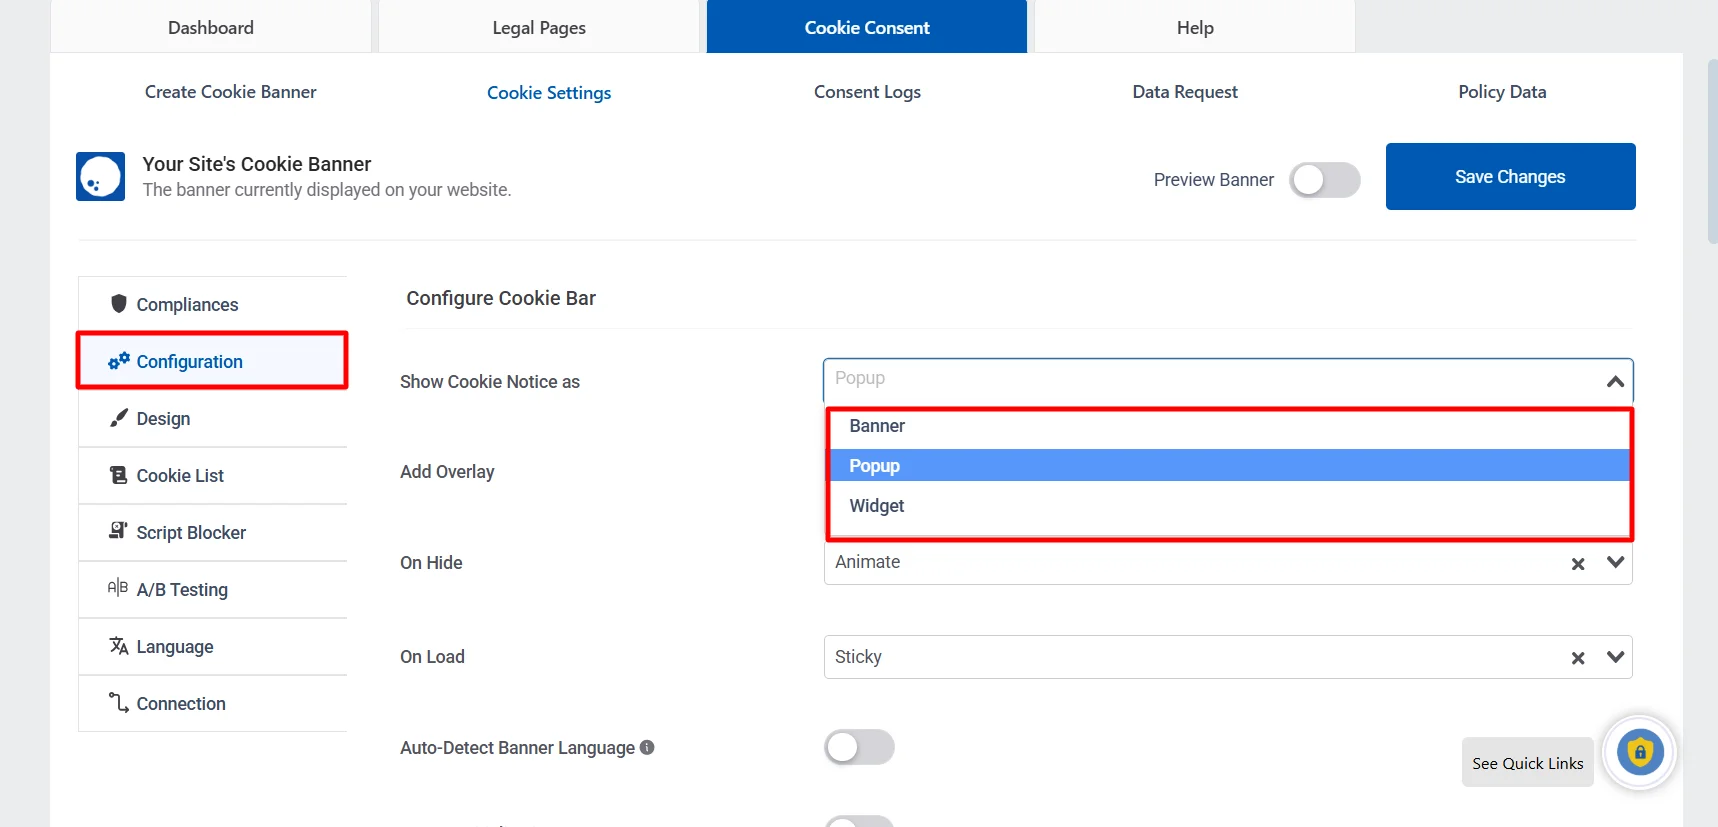This screenshot has width=1718, height=827.
Task: Click the paintbrush icon beside Design
Action: tap(119, 417)
